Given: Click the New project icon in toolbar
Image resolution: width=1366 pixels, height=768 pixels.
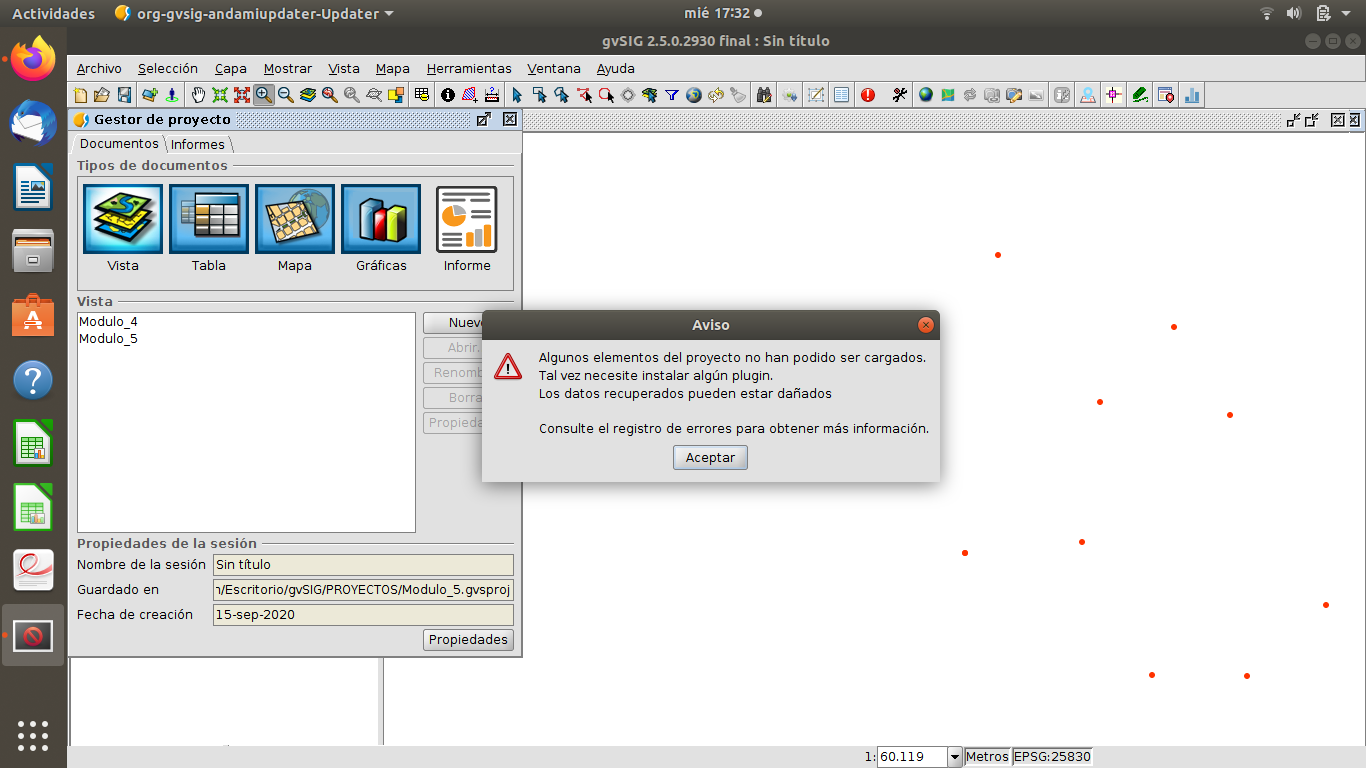Looking at the screenshot, I should pyautogui.click(x=79, y=95).
